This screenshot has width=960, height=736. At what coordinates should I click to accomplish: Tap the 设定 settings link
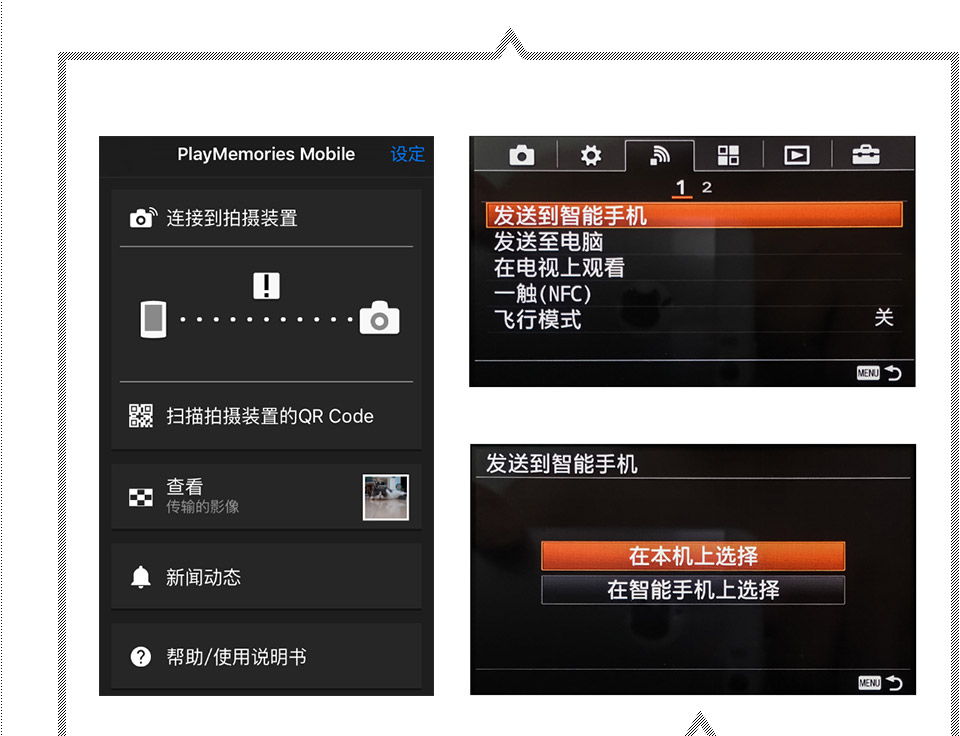pyautogui.click(x=407, y=154)
